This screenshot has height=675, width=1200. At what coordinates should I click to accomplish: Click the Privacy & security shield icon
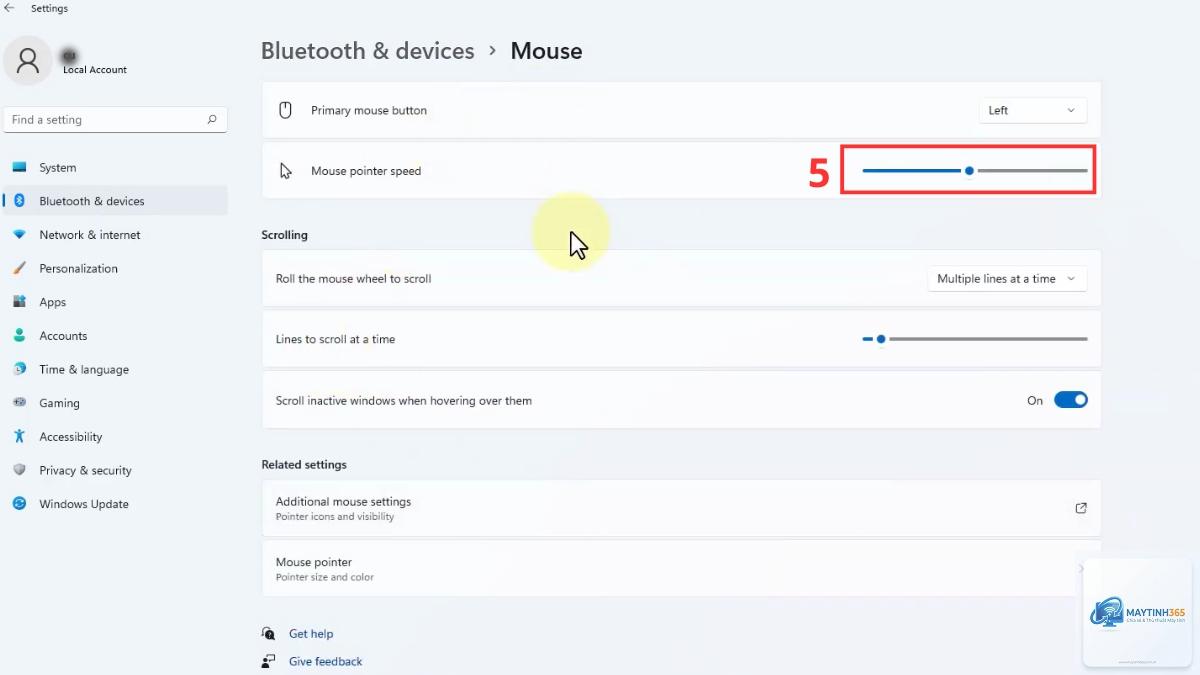19,470
